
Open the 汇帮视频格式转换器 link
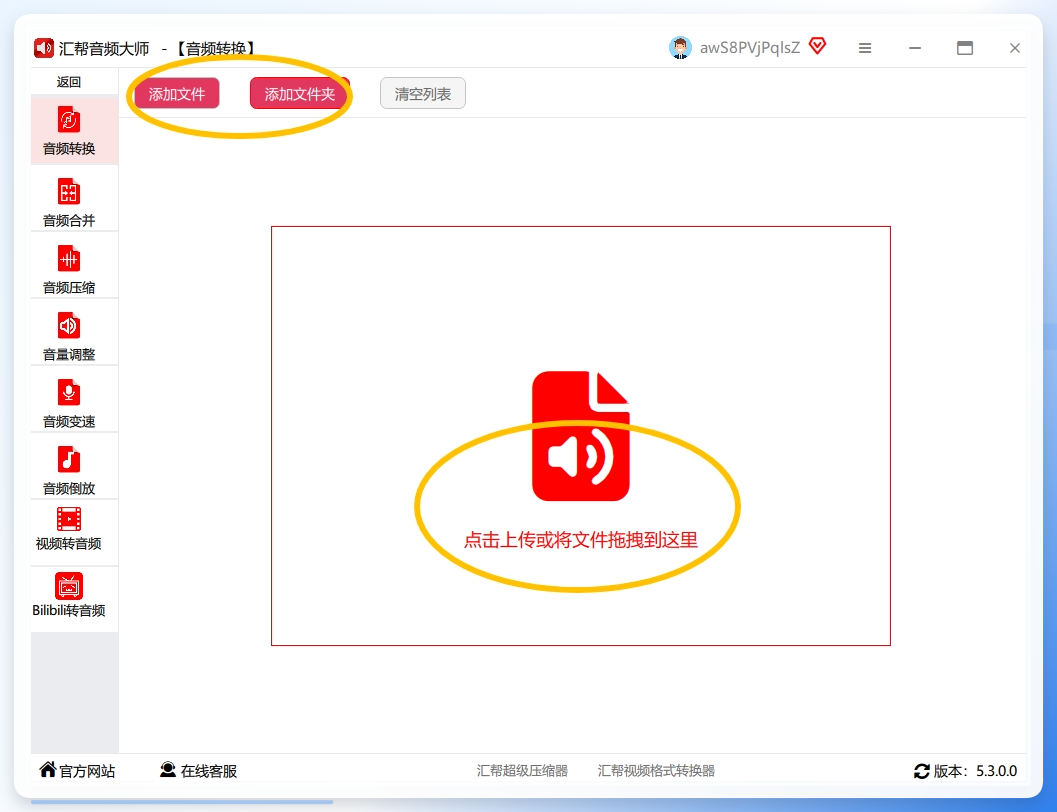[x=656, y=770]
